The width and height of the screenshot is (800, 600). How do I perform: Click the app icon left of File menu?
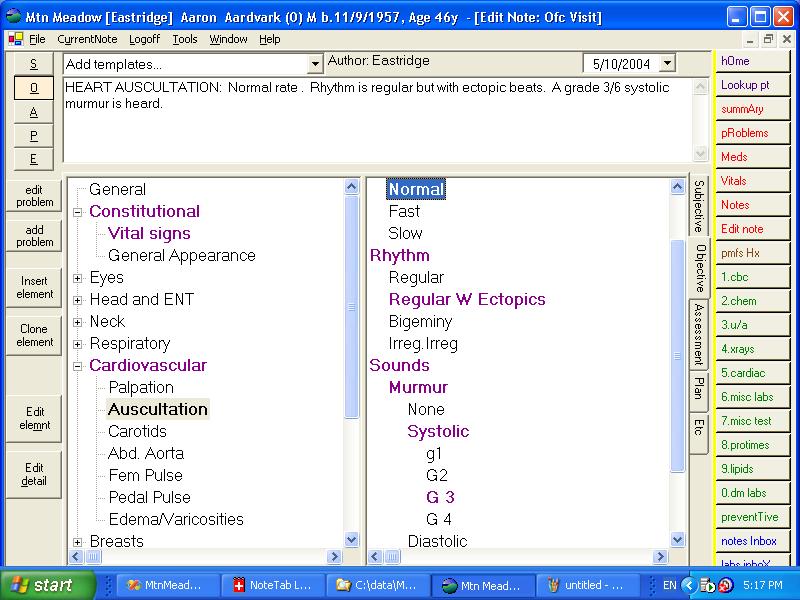tap(14, 39)
